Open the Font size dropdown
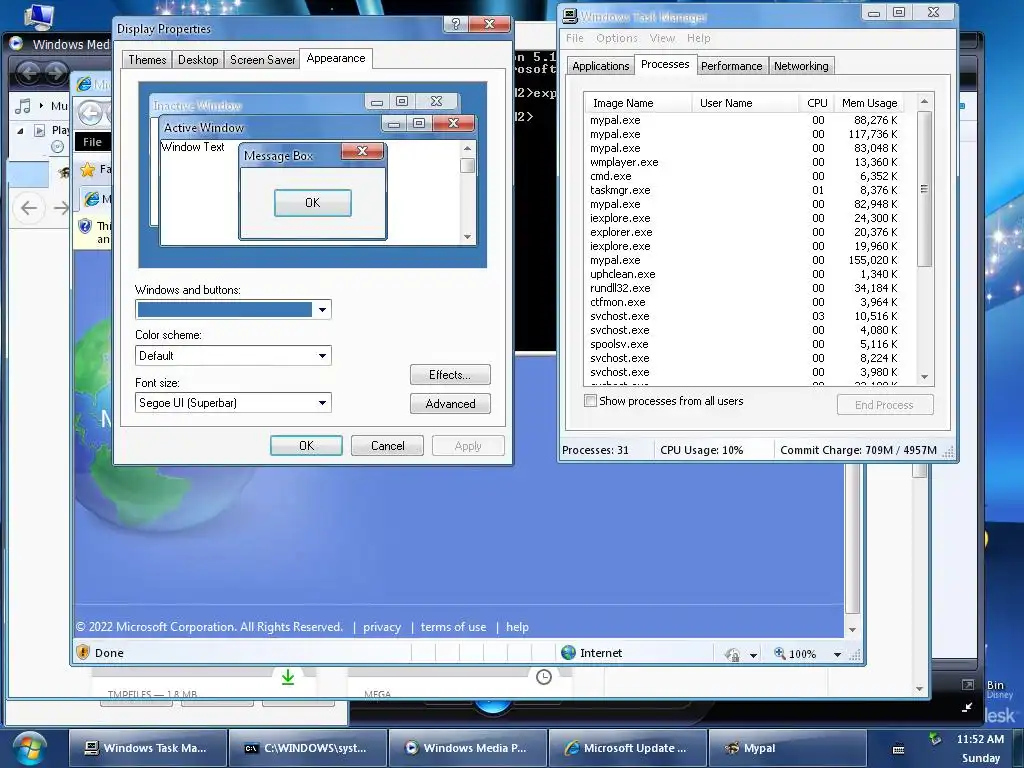 322,403
